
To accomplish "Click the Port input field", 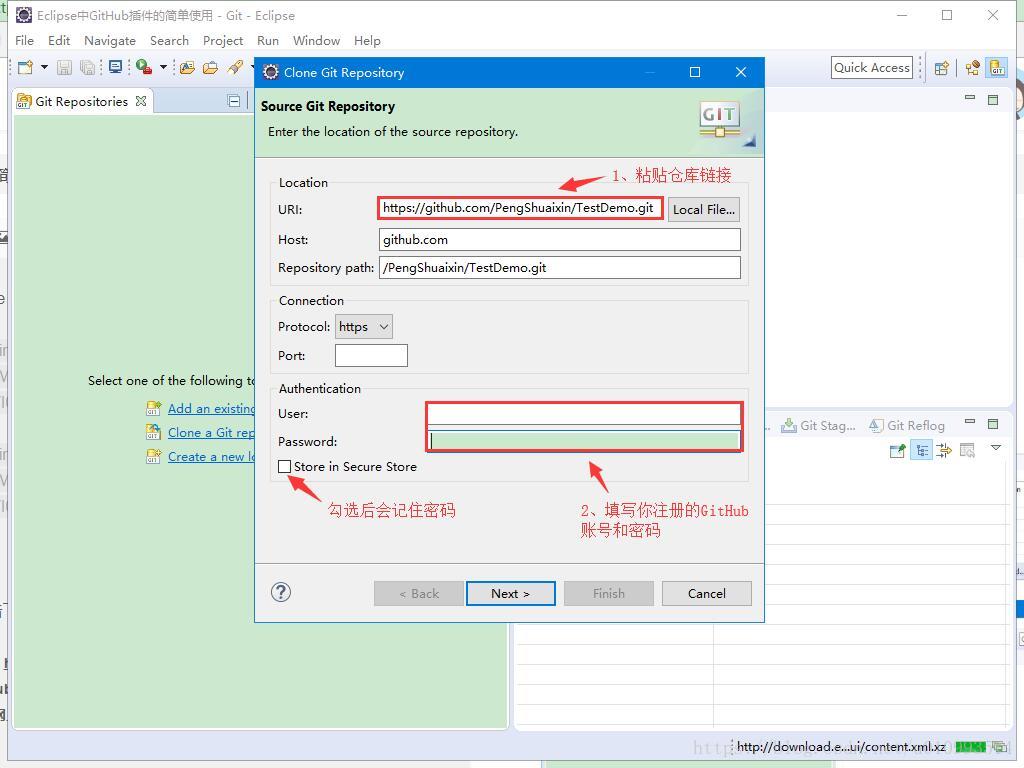I will [x=371, y=355].
